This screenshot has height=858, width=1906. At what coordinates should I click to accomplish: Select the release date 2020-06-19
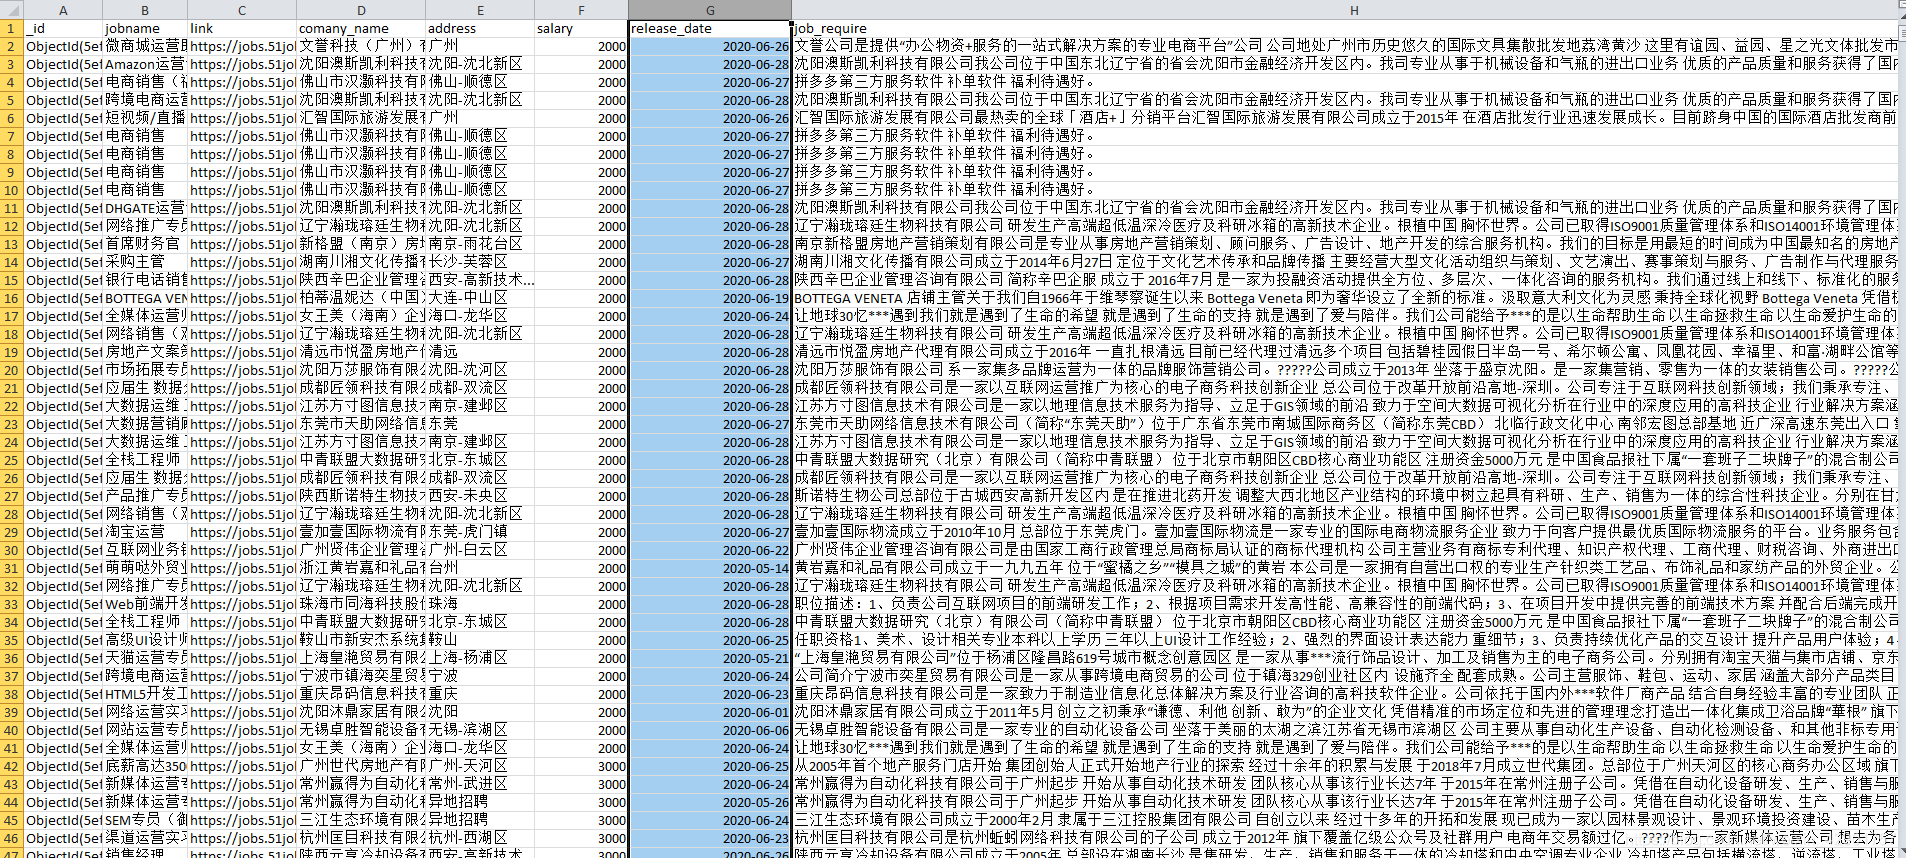click(710, 298)
